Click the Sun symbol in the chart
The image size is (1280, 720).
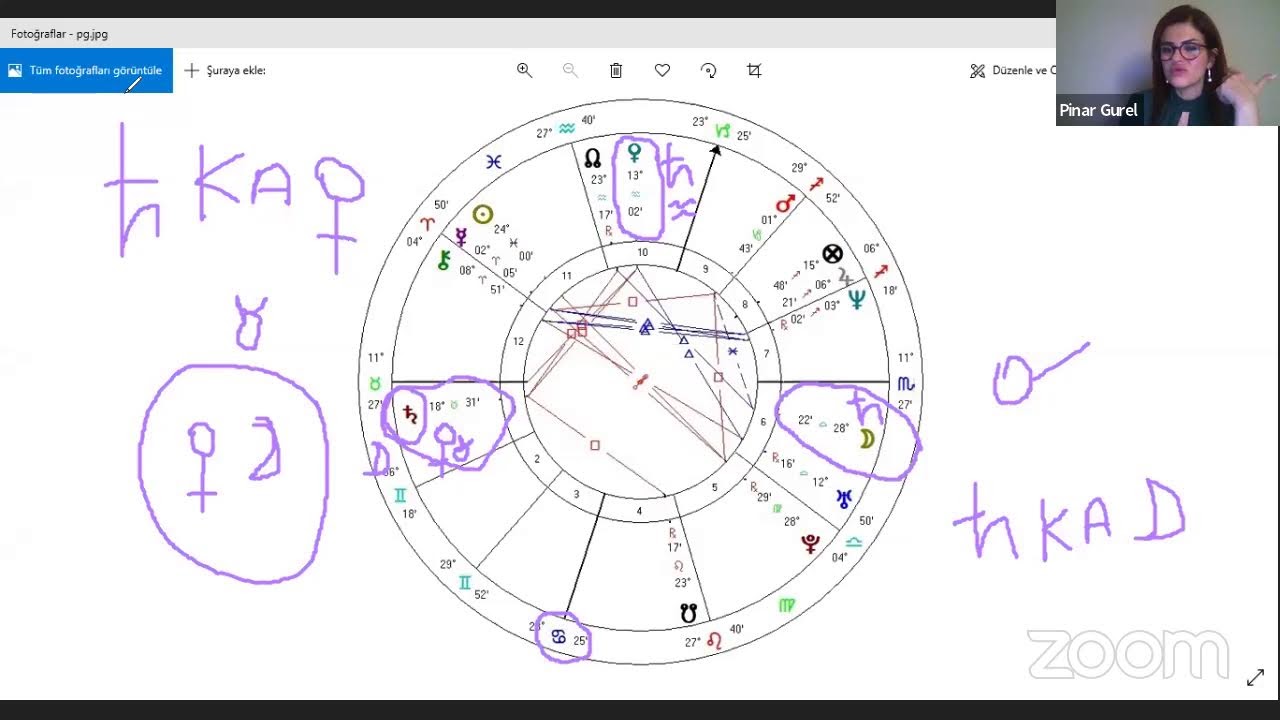[482, 214]
